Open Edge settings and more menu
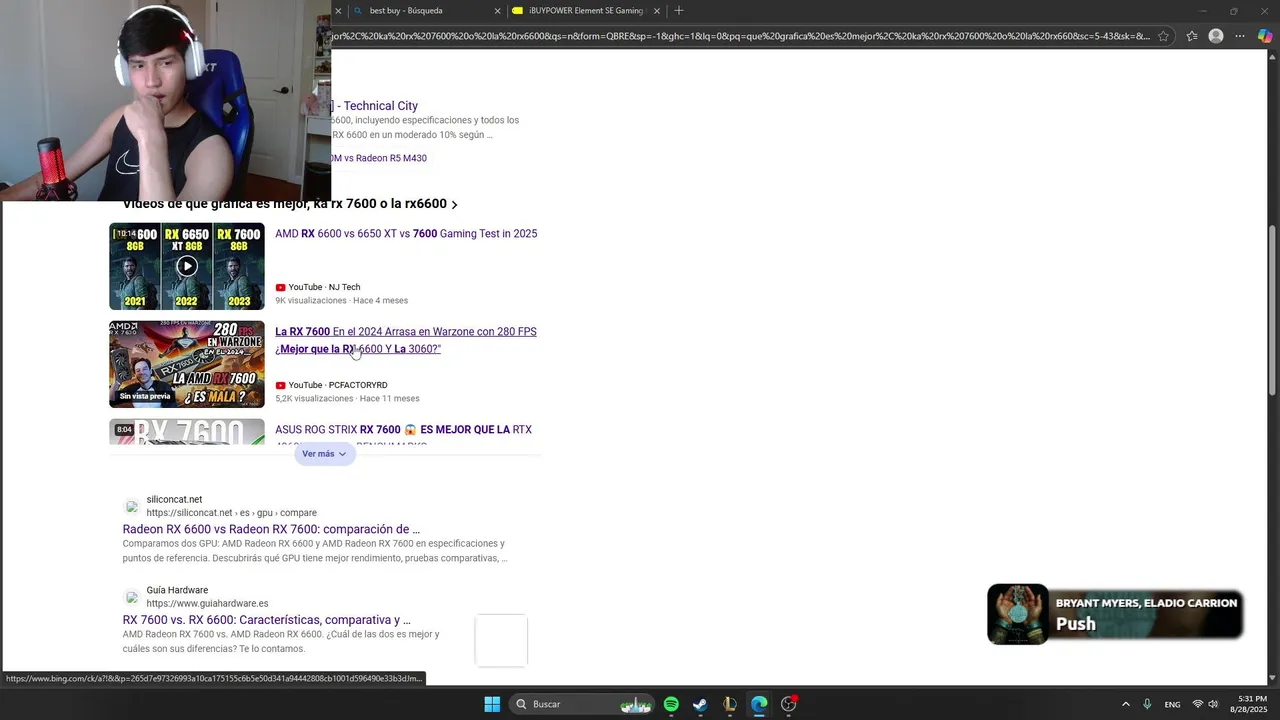 click(x=1240, y=36)
